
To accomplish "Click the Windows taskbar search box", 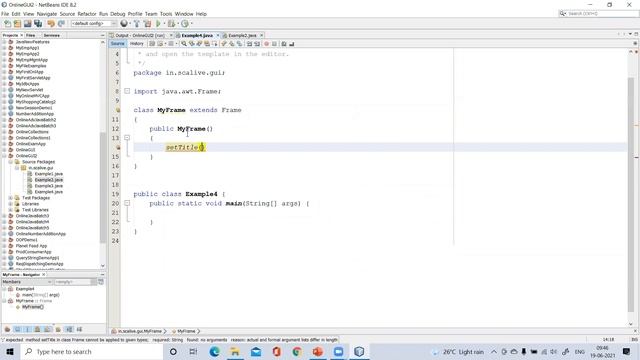I will (92, 351).
